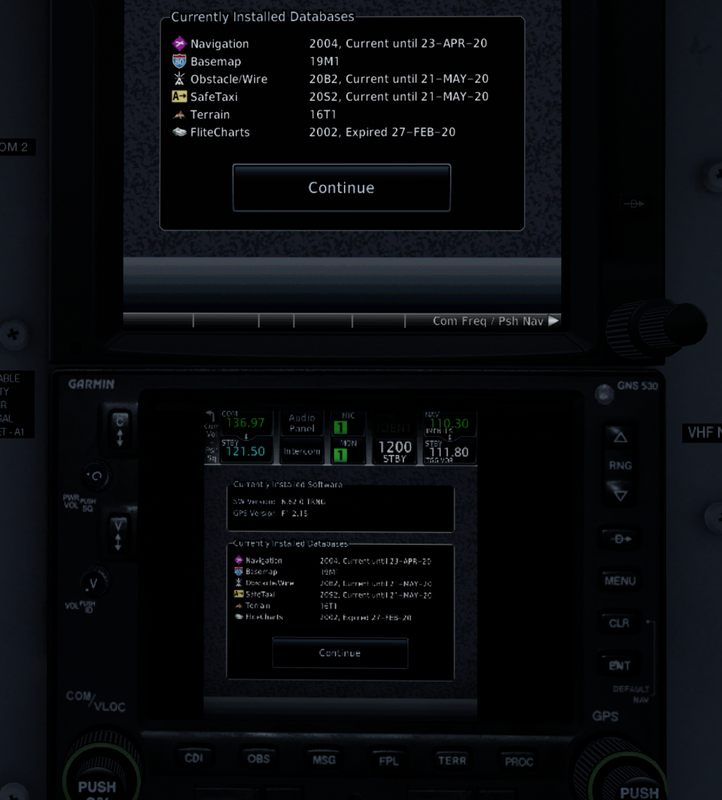The height and width of the screenshot is (800, 722).
Task: Show terrain page with TERR key
Action: (x=452, y=761)
